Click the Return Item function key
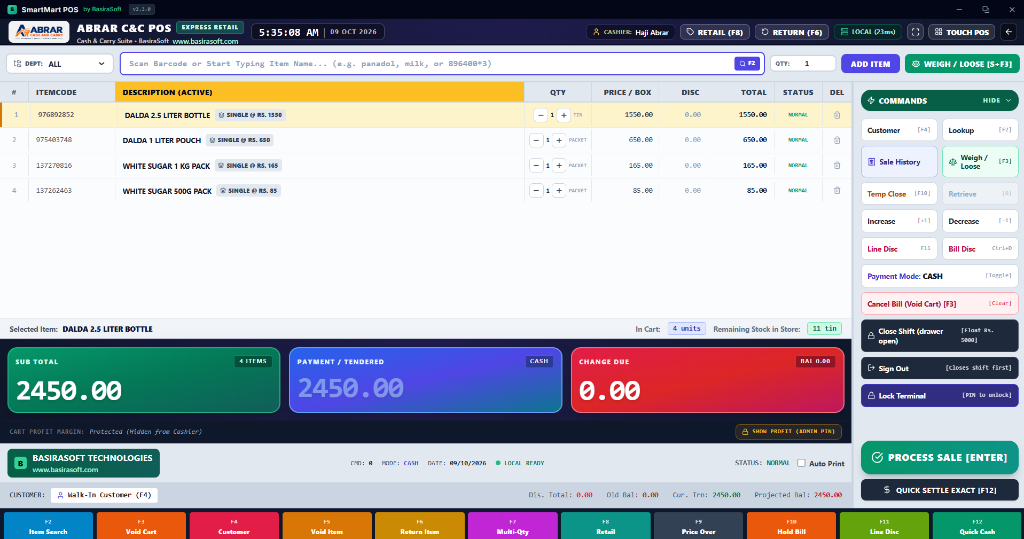 pos(419,527)
